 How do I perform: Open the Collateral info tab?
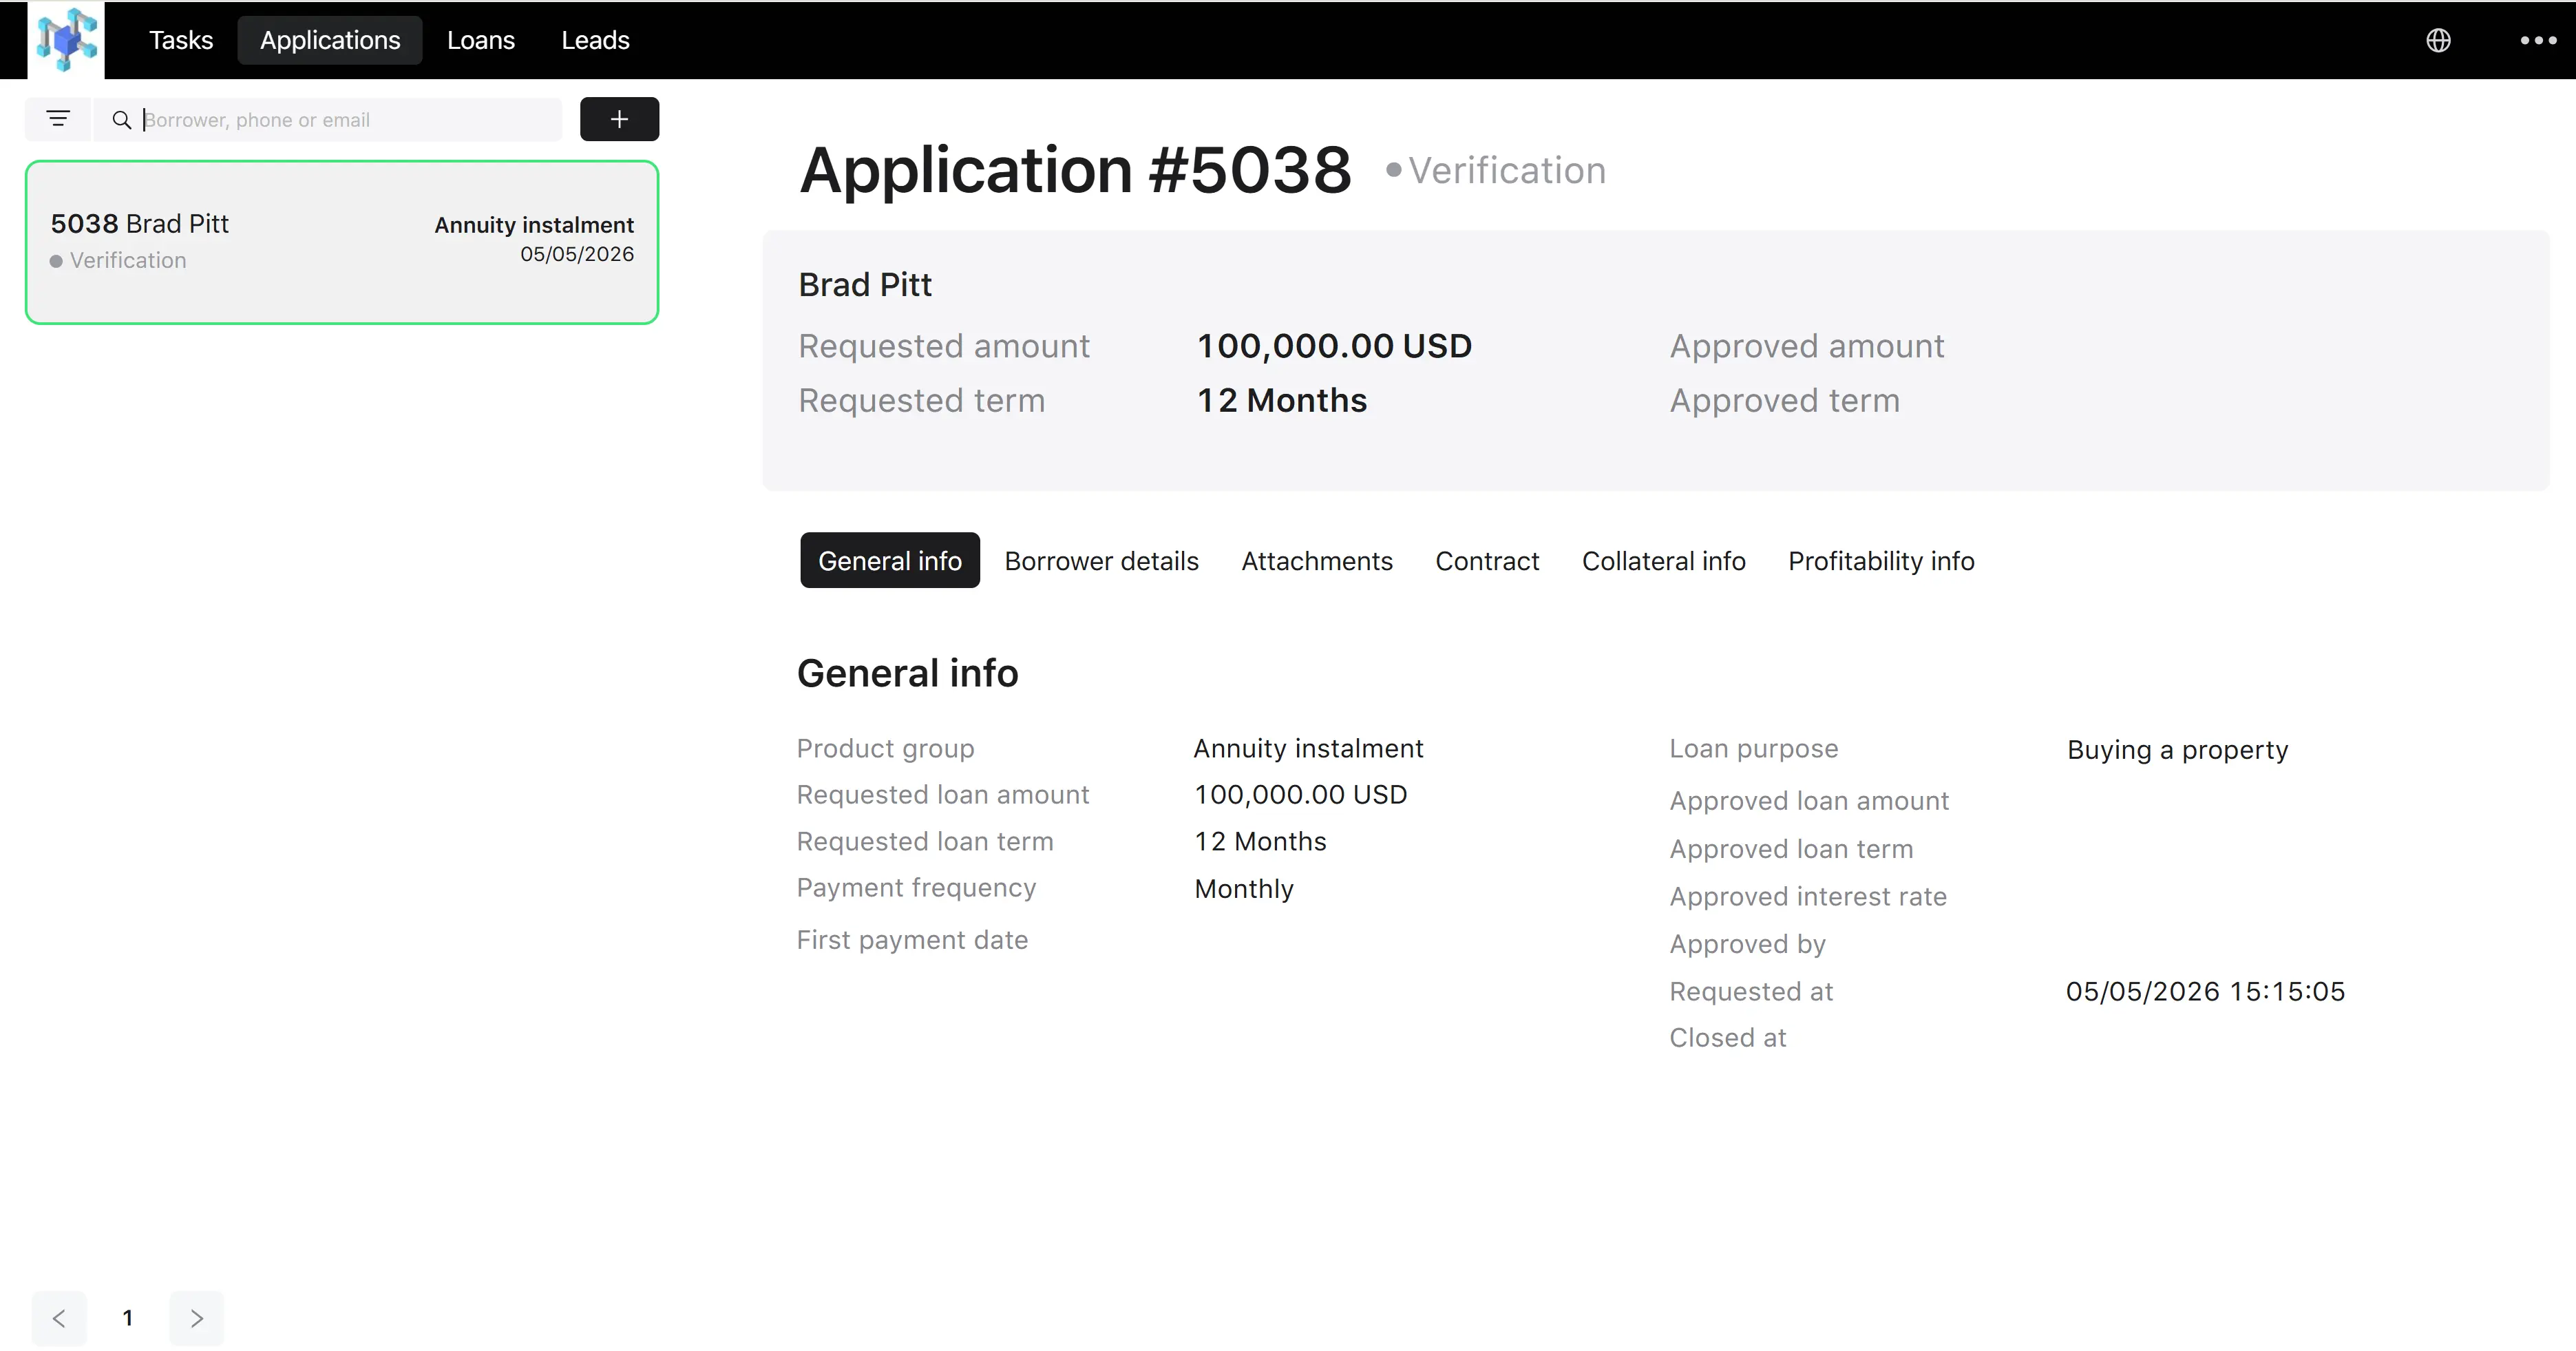[1663, 561]
